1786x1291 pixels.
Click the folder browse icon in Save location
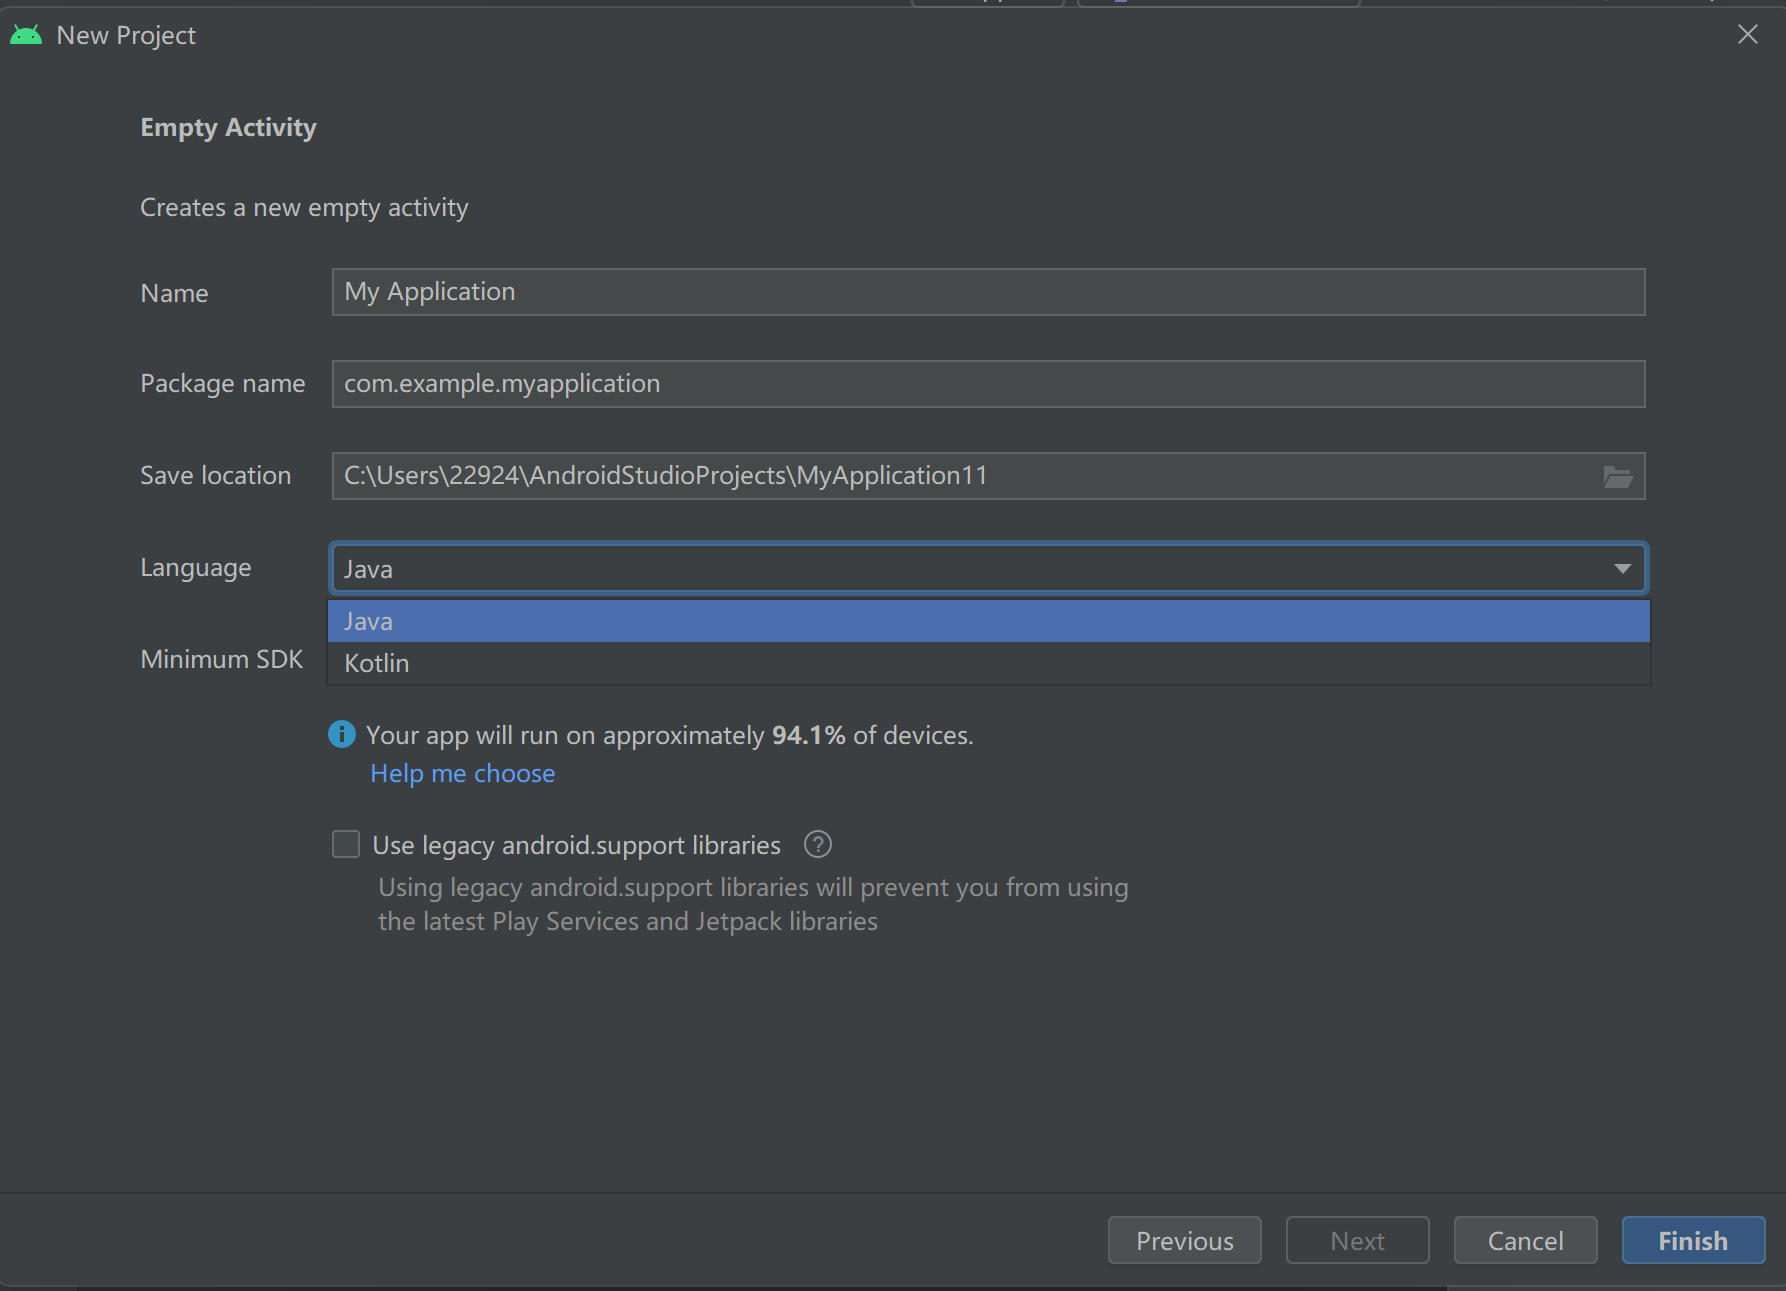point(1618,477)
